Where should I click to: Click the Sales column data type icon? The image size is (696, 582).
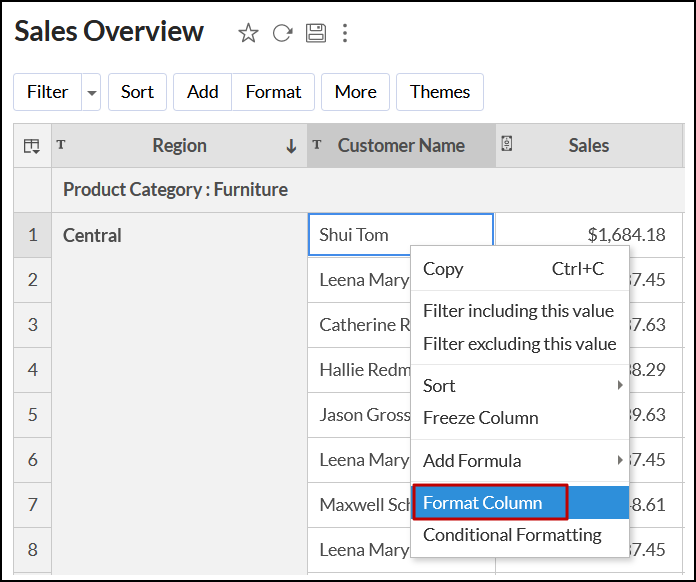[507, 144]
